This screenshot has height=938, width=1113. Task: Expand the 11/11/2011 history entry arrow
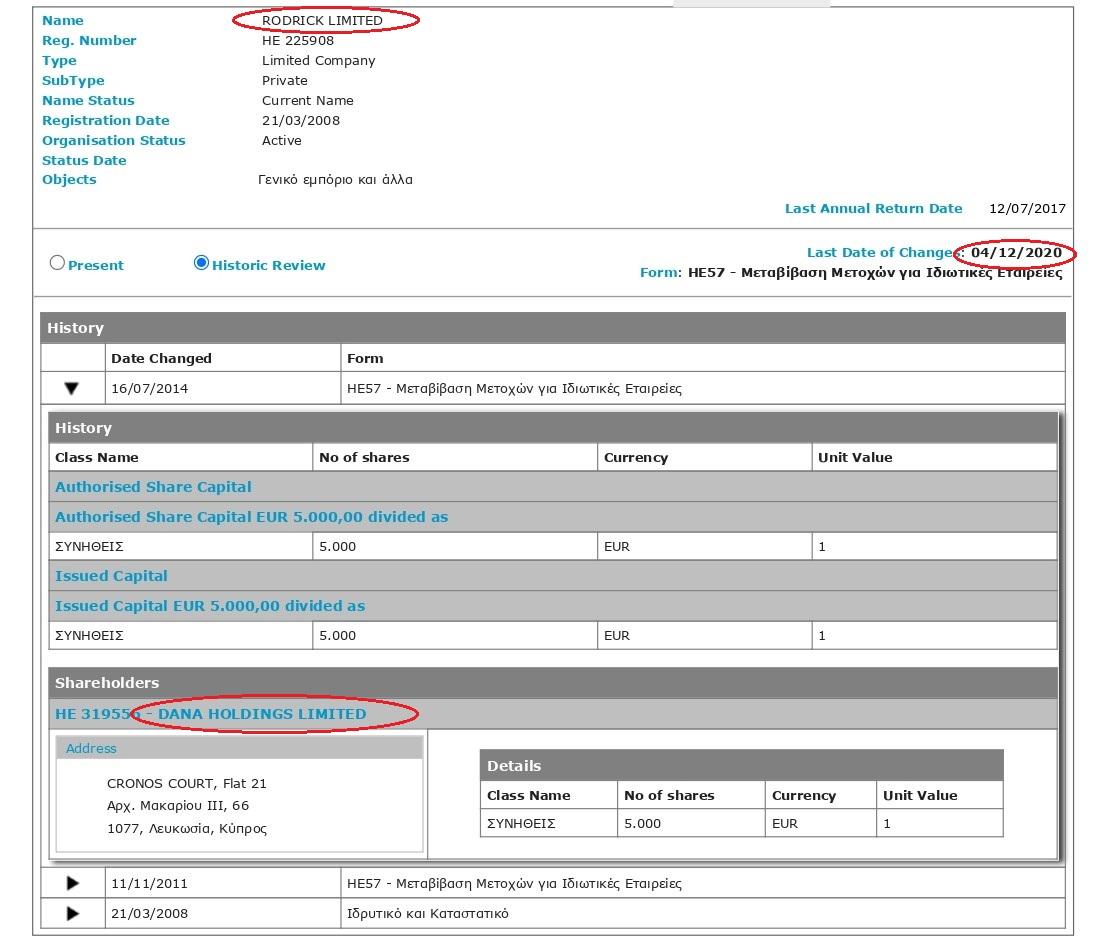tap(72, 884)
